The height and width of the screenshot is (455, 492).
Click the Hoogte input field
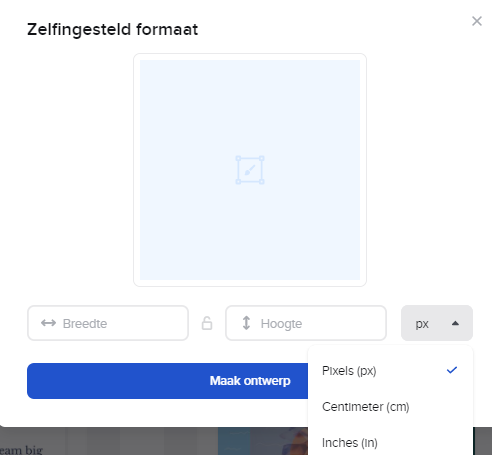tap(306, 323)
